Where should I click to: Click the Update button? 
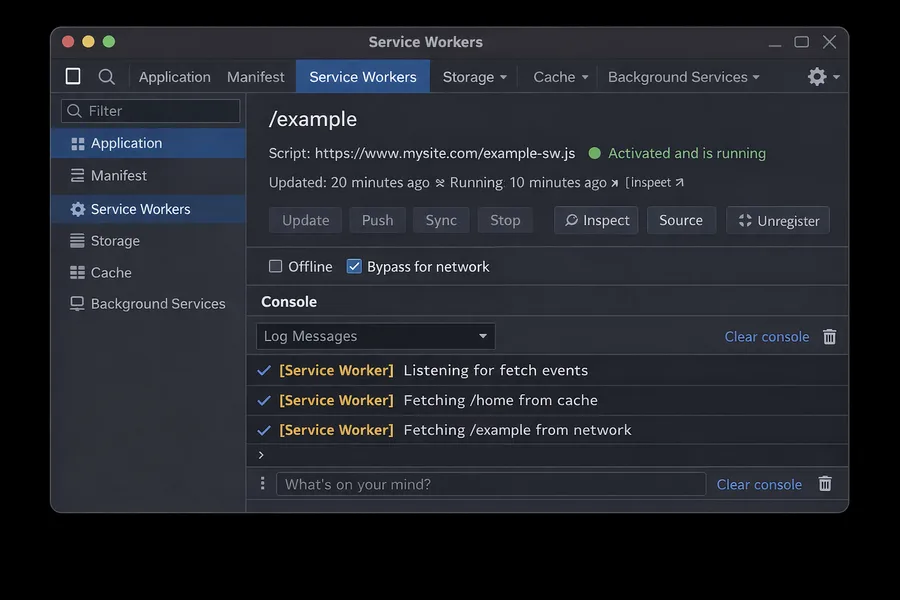tap(305, 220)
